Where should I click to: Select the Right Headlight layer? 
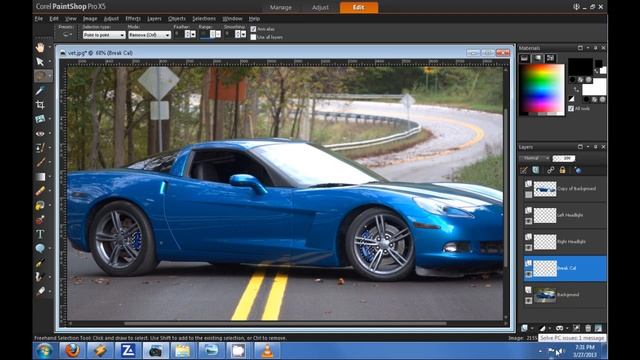(565, 242)
